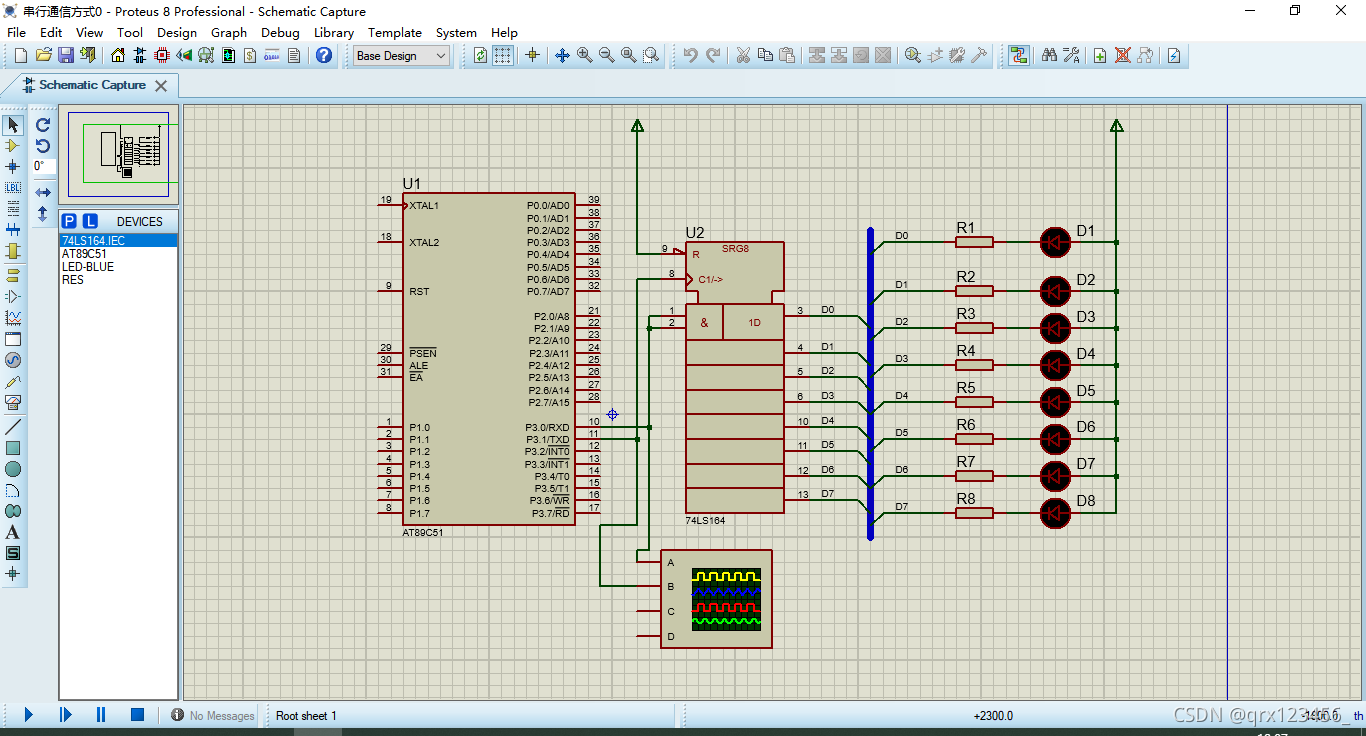This screenshot has height=736, width=1366.
Task: Select RES in the devices list
Action: 118,280
